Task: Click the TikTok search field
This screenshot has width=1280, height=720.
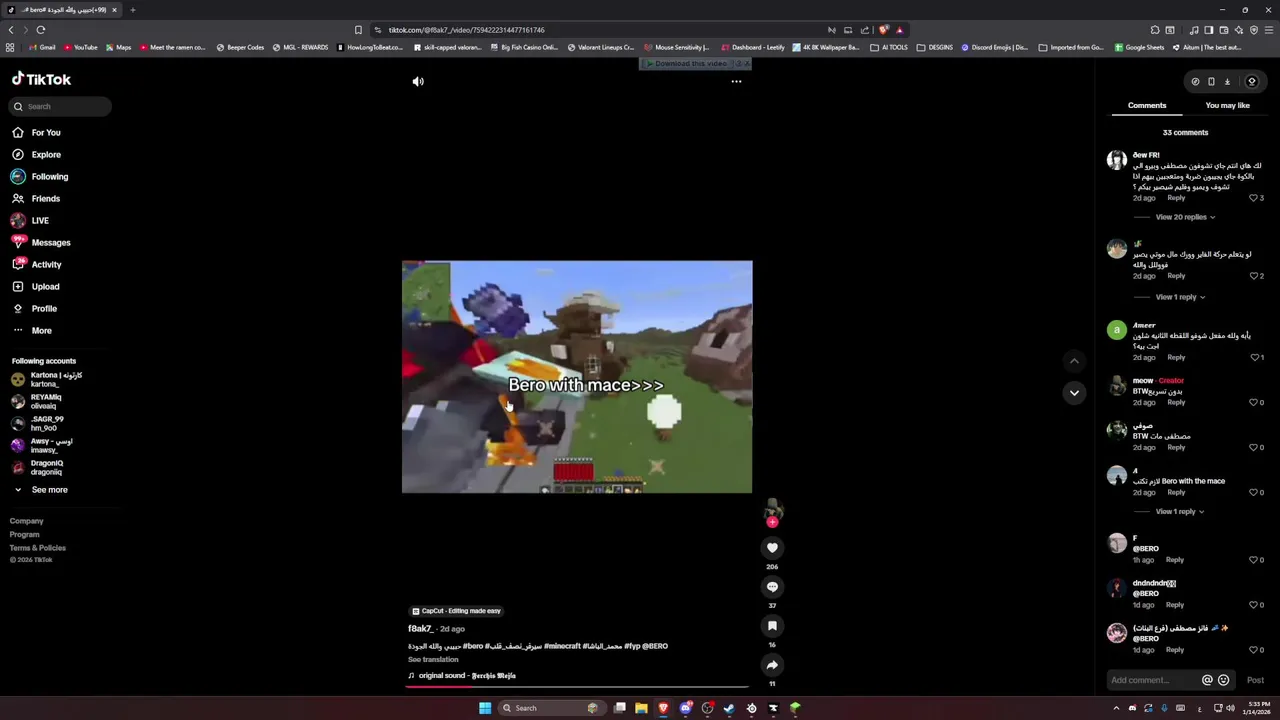Action: click(61, 106)
